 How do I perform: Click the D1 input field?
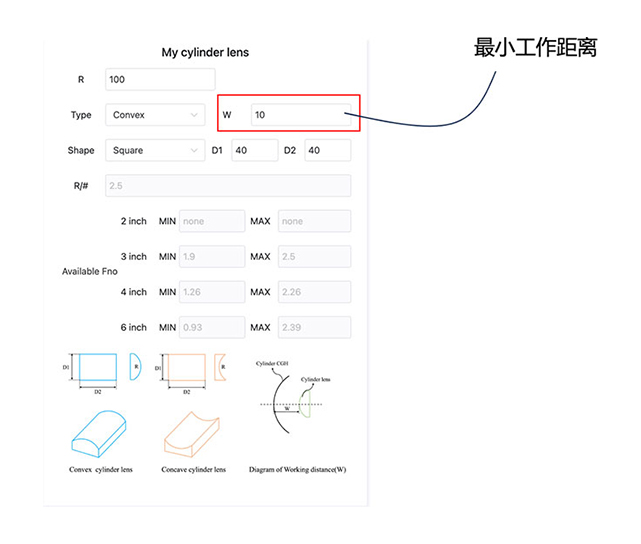pos(254,150)
